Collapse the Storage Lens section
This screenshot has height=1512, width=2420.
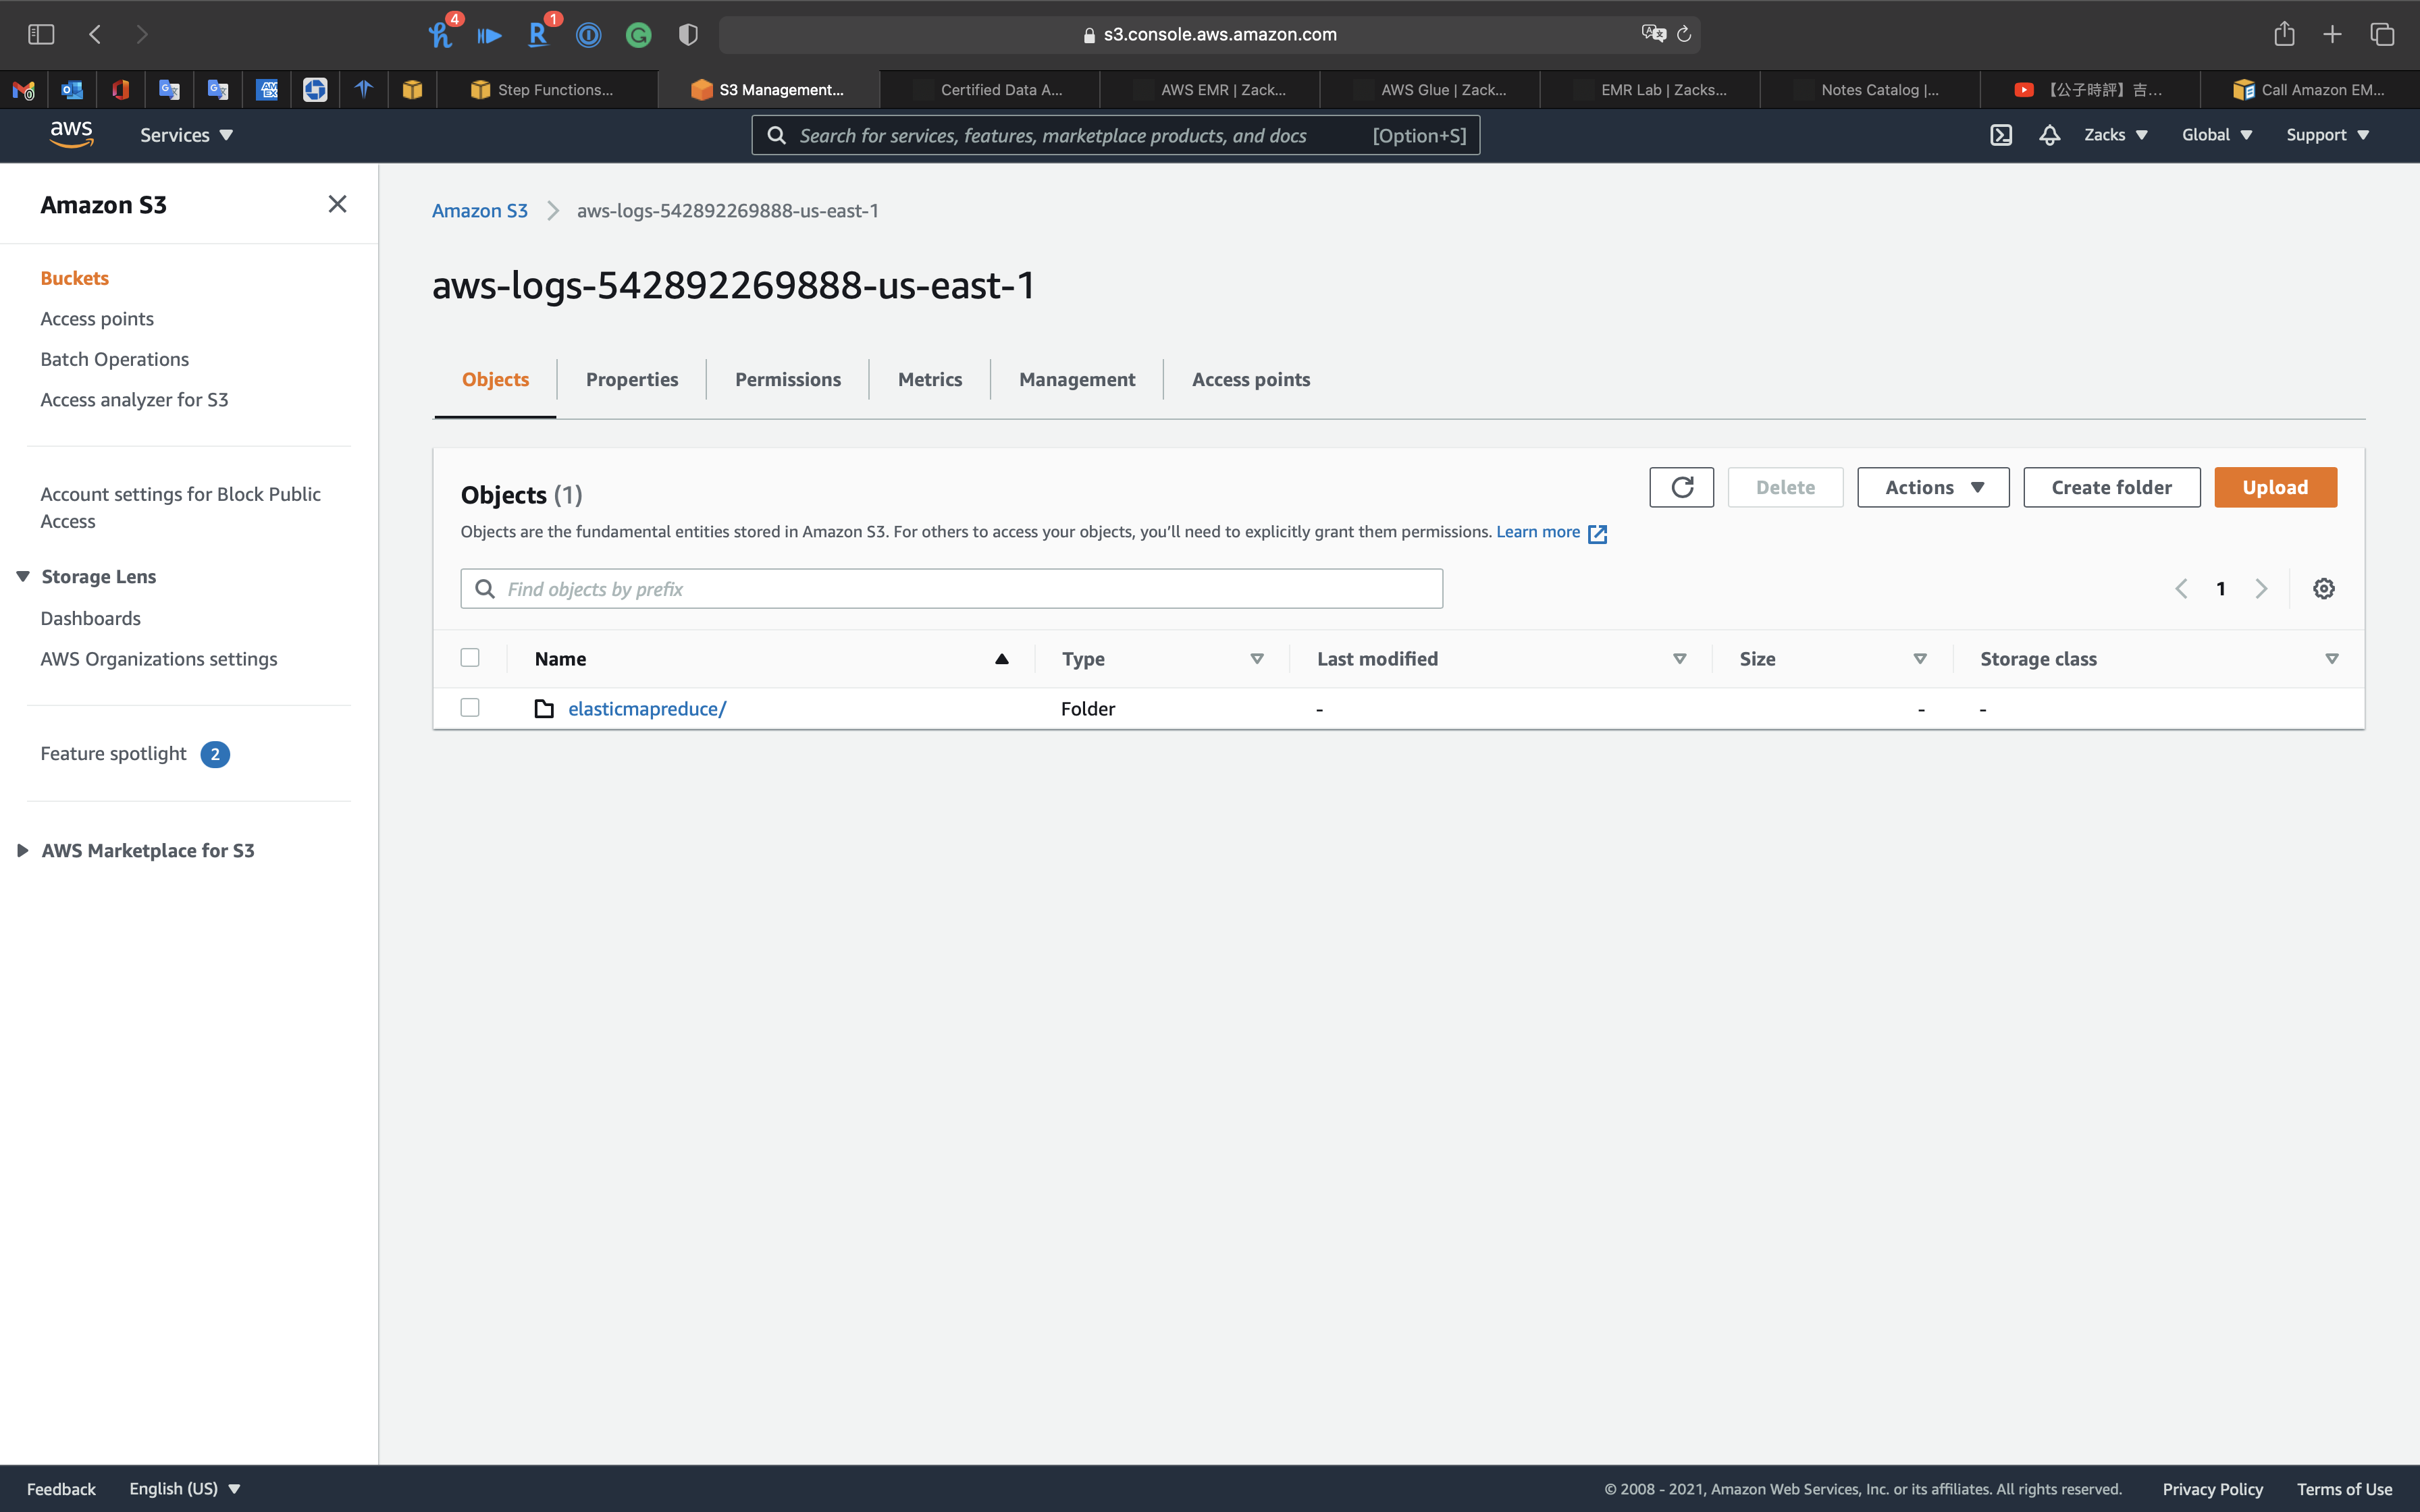(23, 577)
